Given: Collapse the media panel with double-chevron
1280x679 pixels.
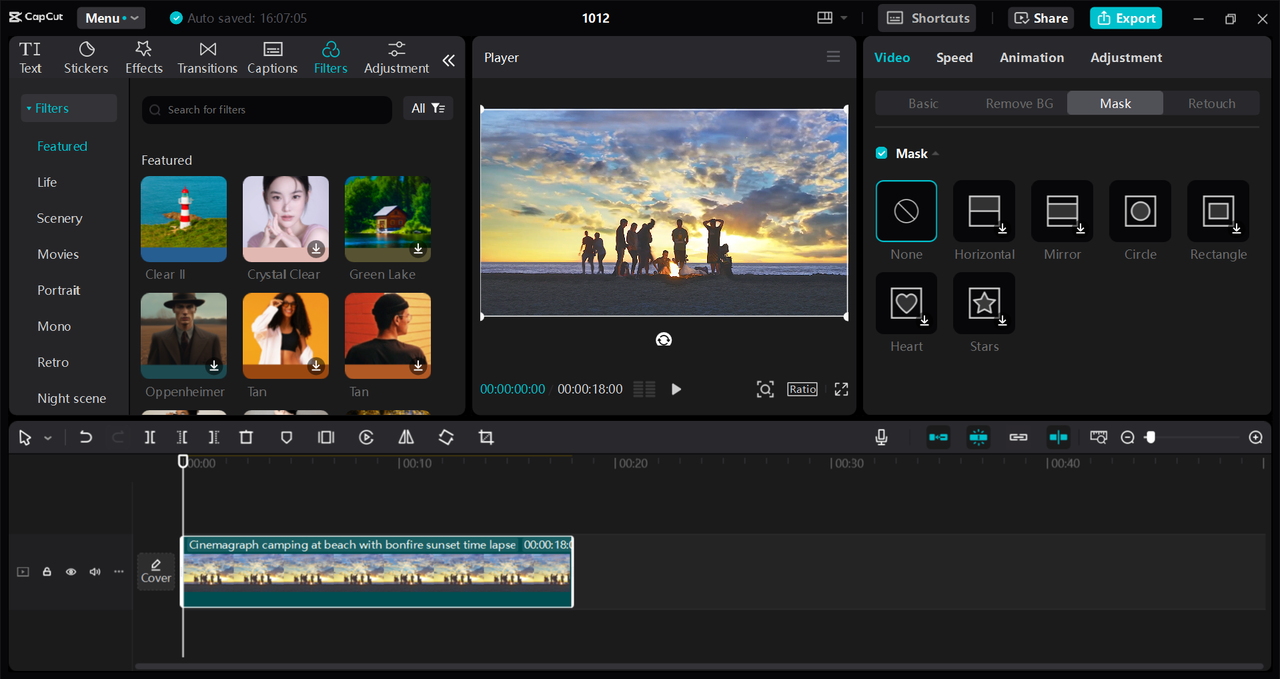Looking at the screenshot, I should tap(448, 60).
